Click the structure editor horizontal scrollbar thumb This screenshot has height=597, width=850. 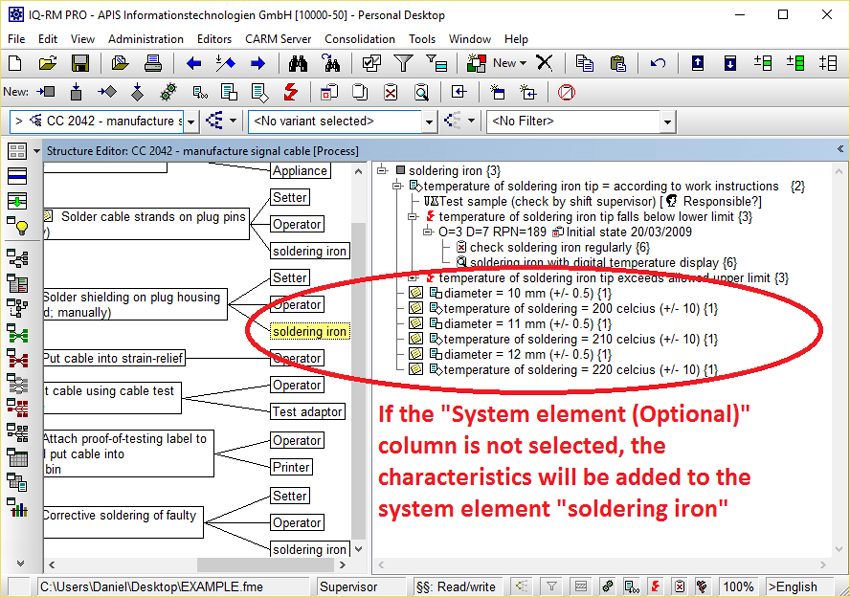pos(265,564)
